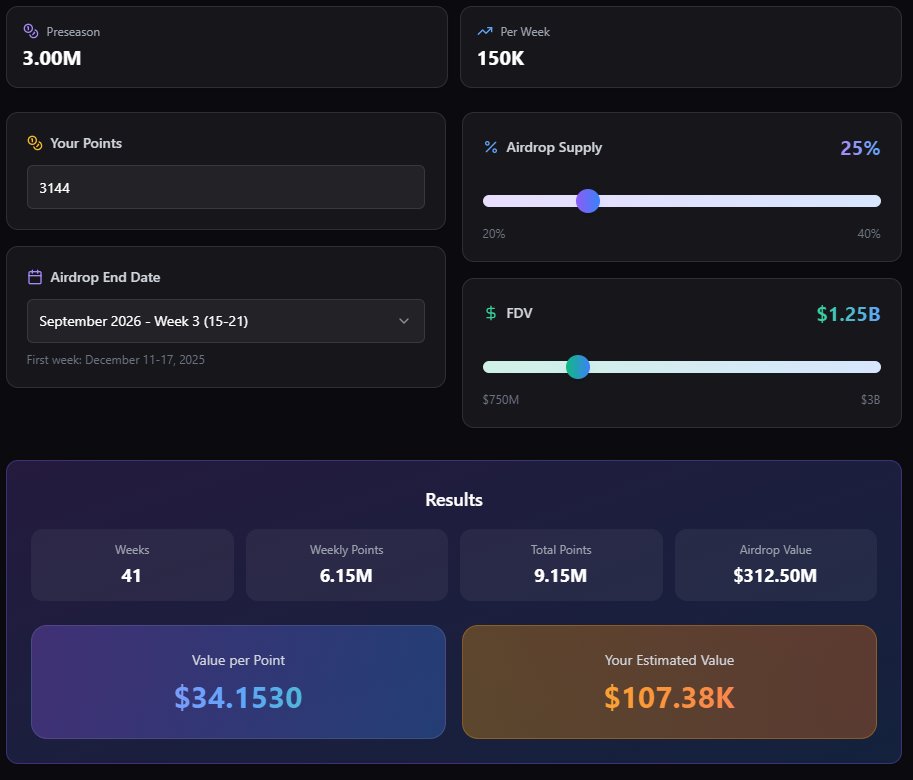Click the Airdrop Value $312.50M card
This screenshot has width=913, height=780.
pyautogui.click(x=776, y=565)
